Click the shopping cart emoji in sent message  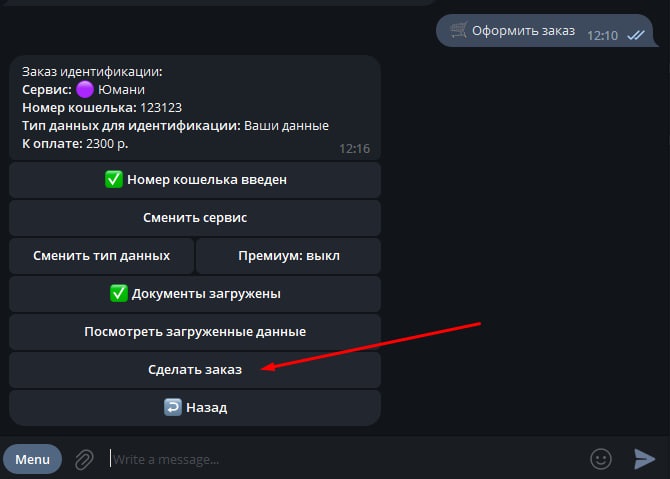458,30
